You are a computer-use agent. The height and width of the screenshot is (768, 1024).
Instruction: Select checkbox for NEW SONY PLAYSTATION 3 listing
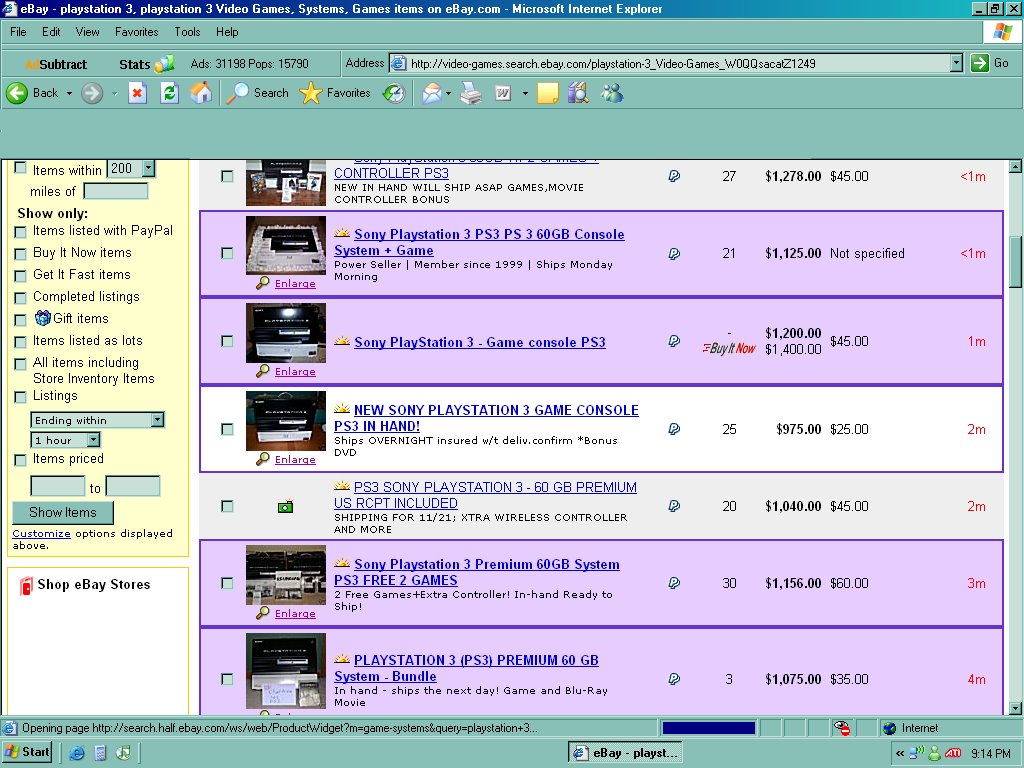[227, 429]
